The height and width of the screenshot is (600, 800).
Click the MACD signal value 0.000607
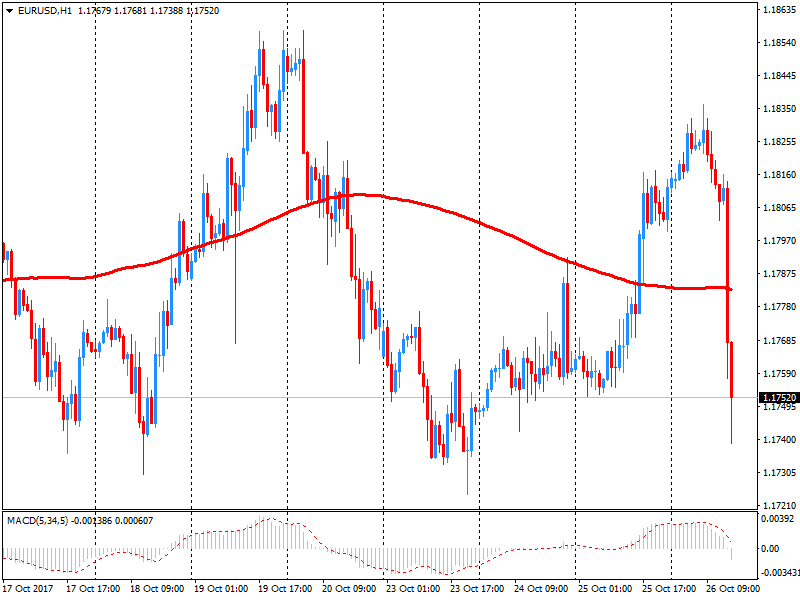[x=134, y=521]
